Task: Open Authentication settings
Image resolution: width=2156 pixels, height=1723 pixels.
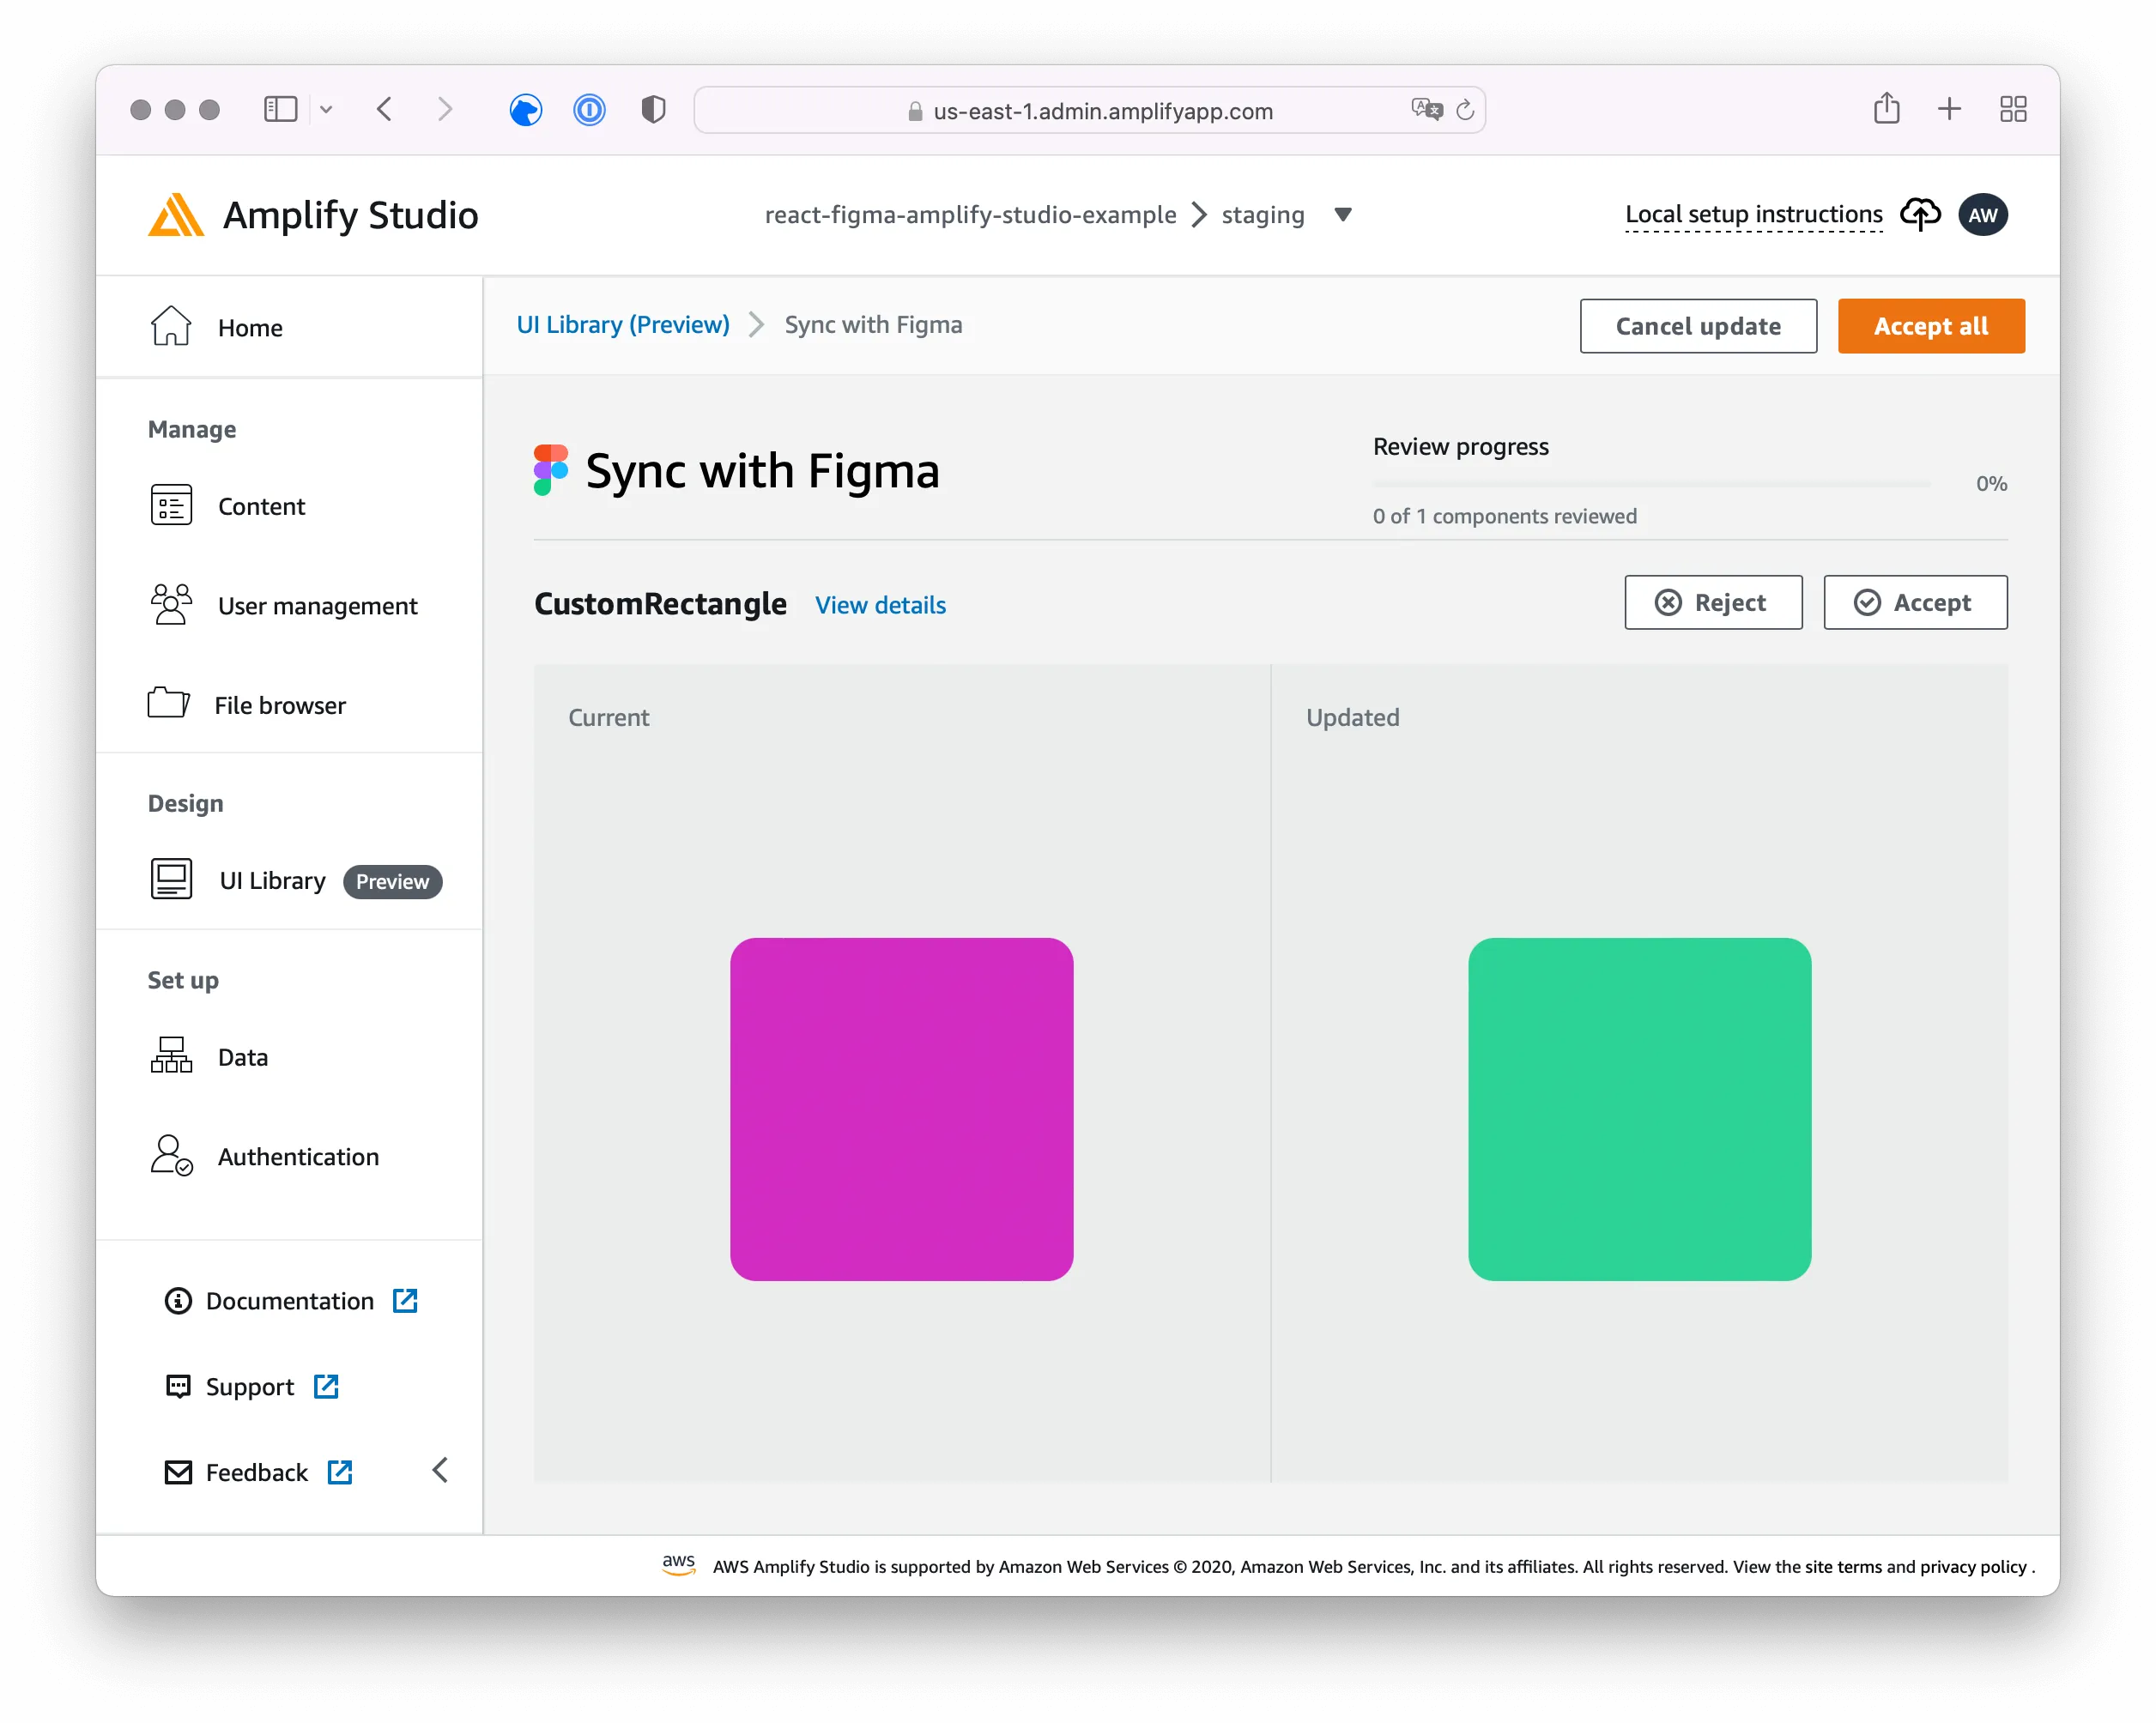Action: click(x=297, y=1157)
